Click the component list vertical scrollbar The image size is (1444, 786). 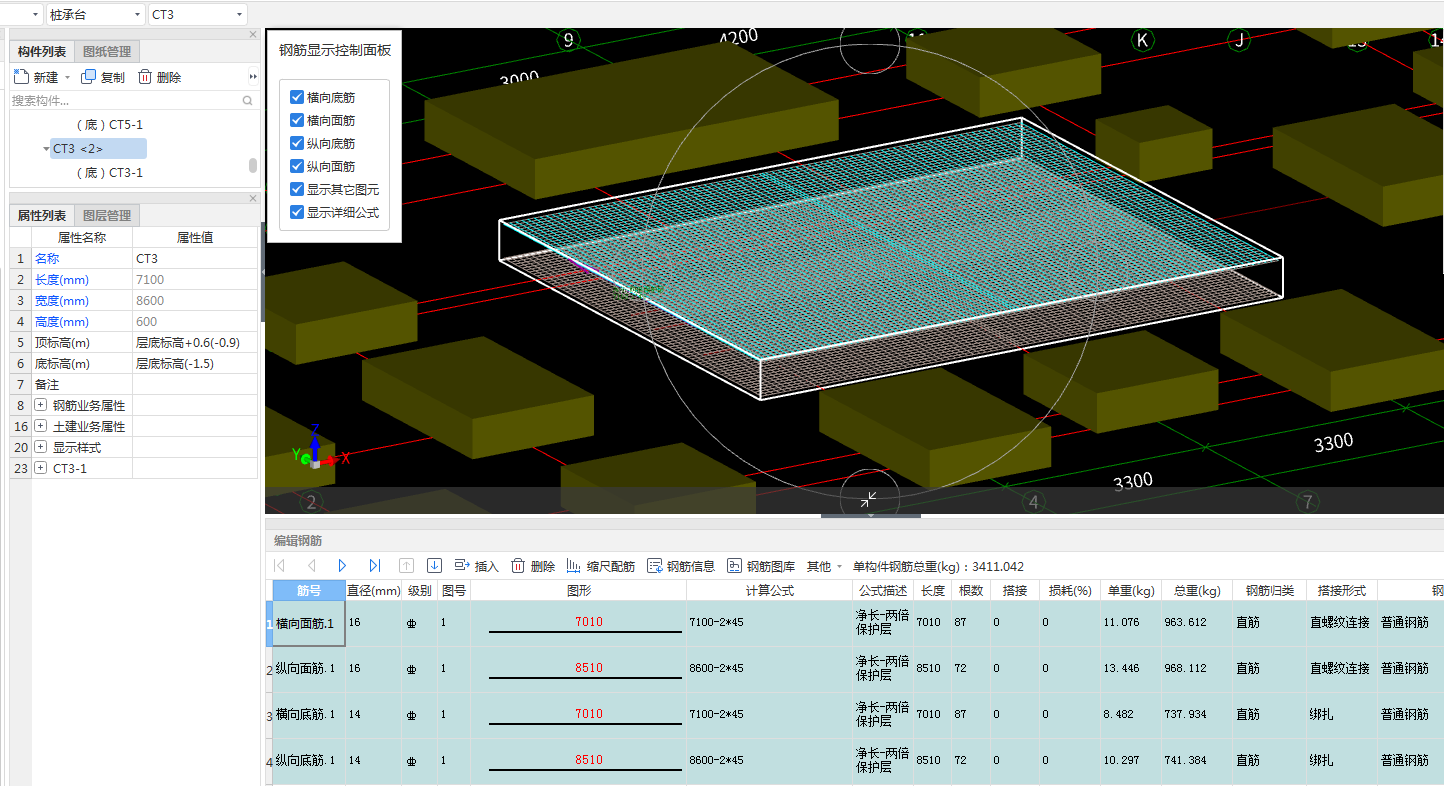point(253,165)
